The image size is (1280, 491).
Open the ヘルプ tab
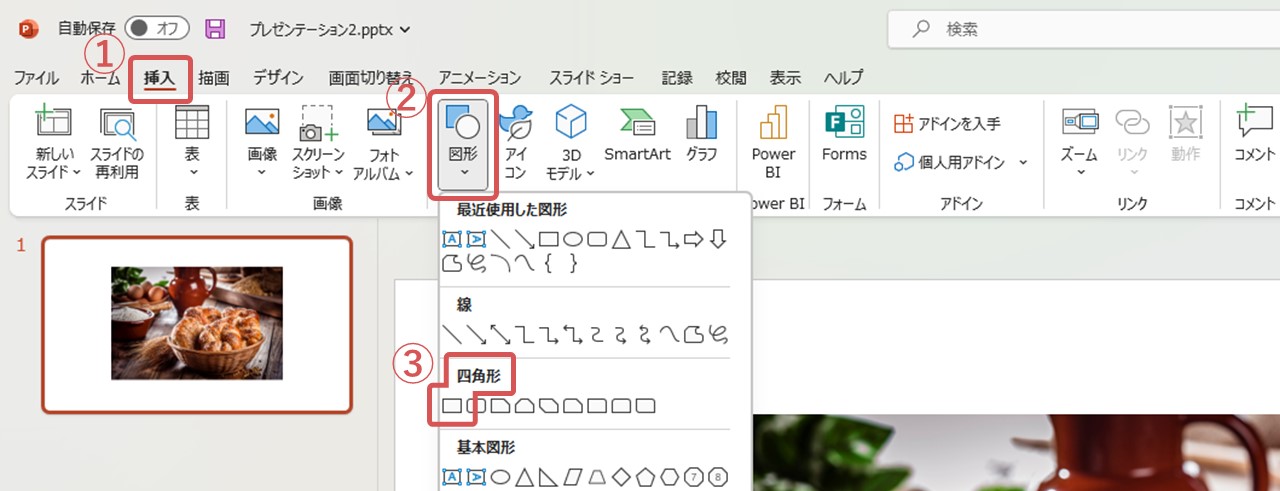(x=843, y=78)
